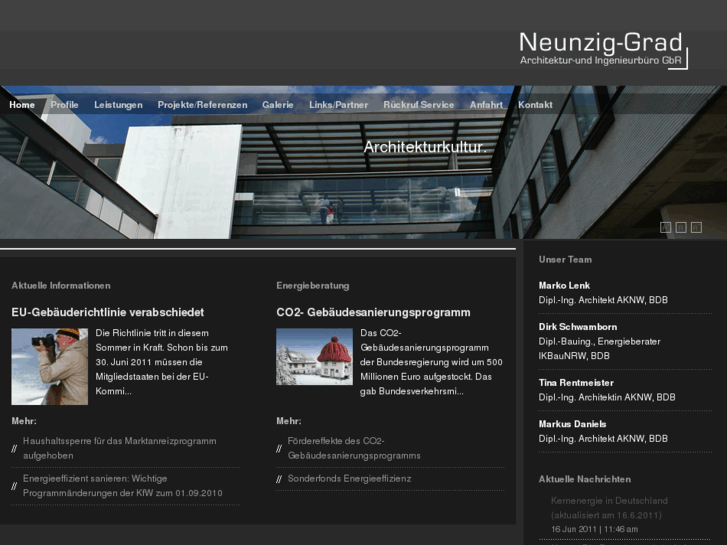
Task: Click the Aktuelle Informationen heading
Action: 61,285
